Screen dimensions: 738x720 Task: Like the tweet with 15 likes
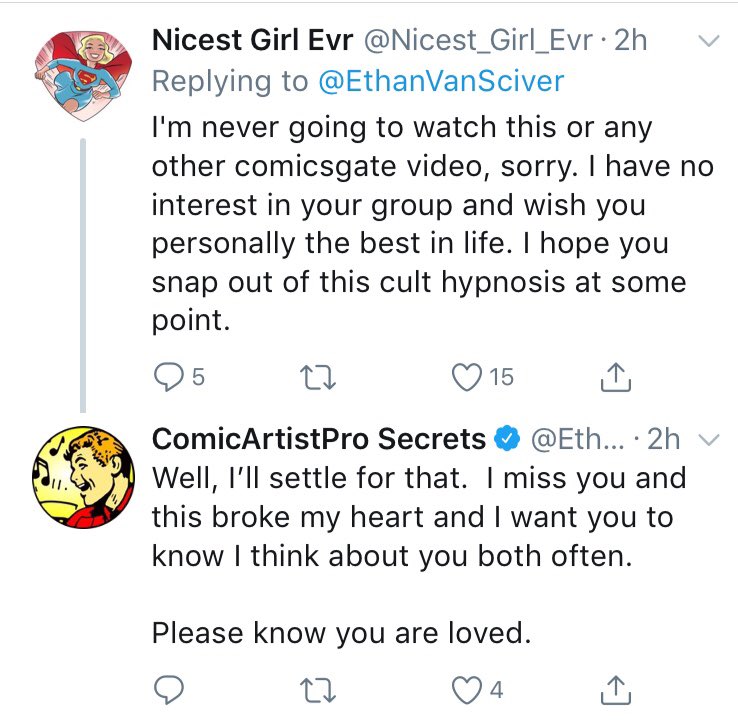coord(464,376)
